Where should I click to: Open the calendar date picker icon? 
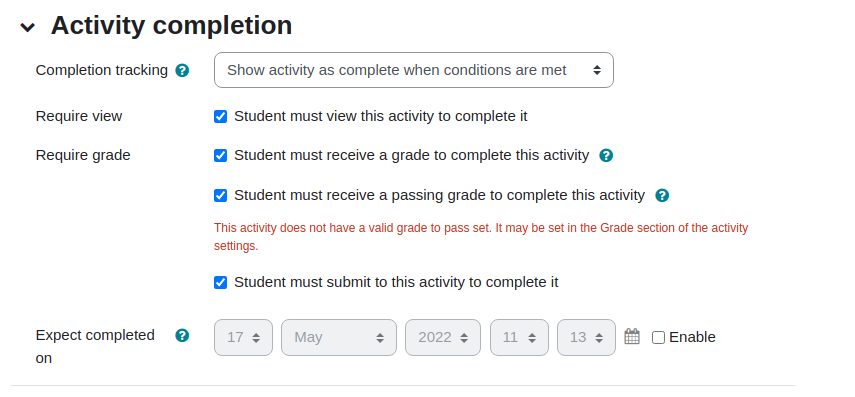click(x=632, y=336)
